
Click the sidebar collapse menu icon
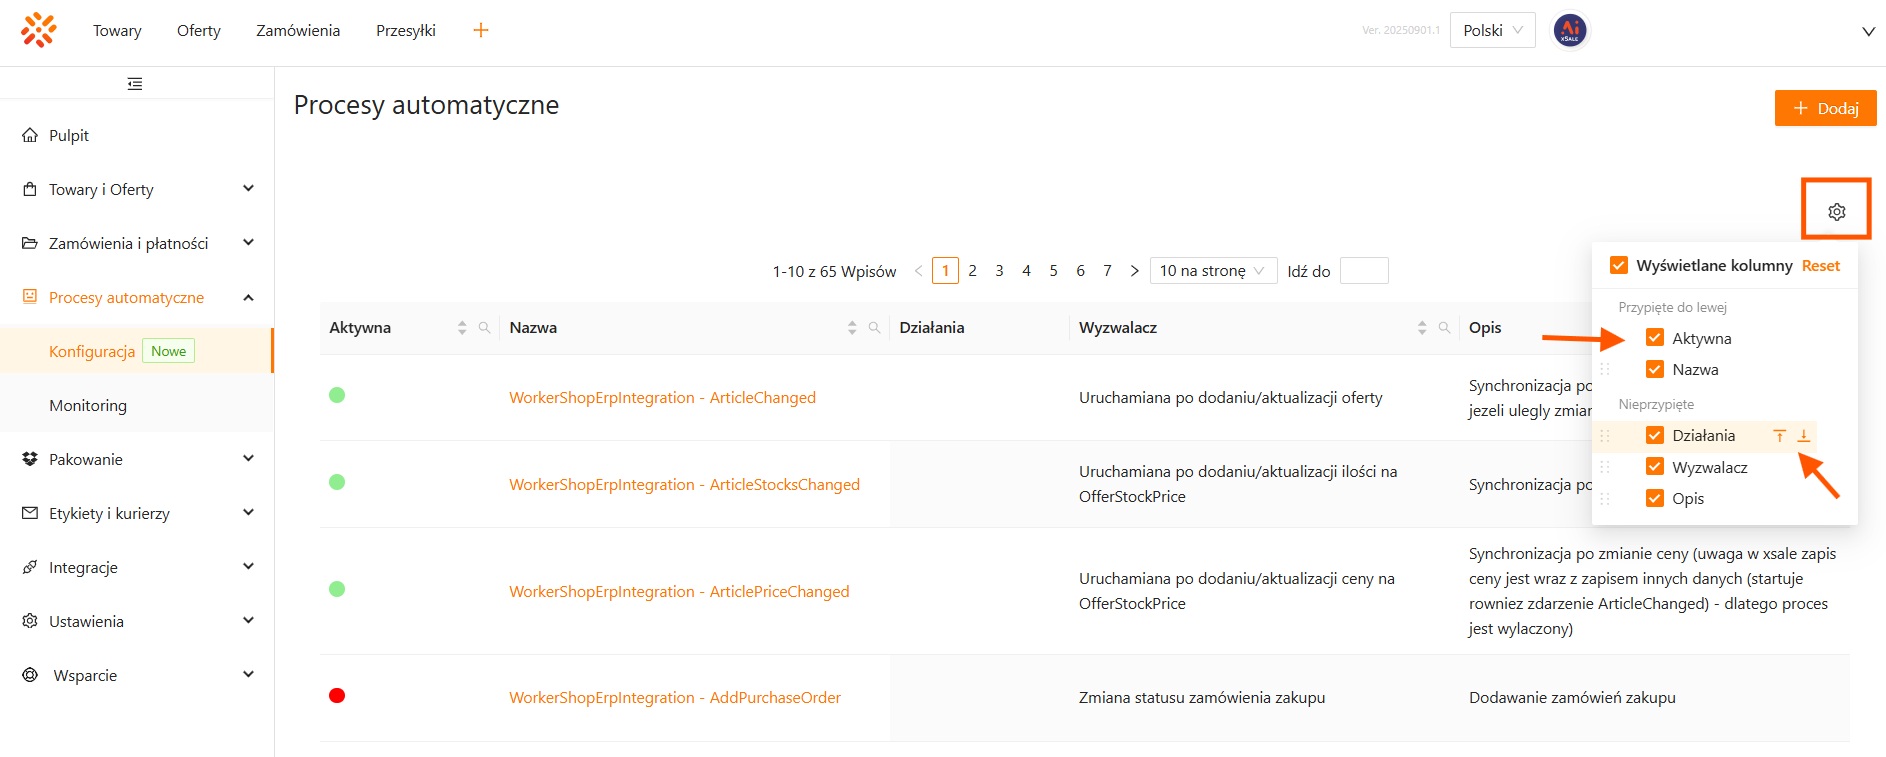point(135,84)
